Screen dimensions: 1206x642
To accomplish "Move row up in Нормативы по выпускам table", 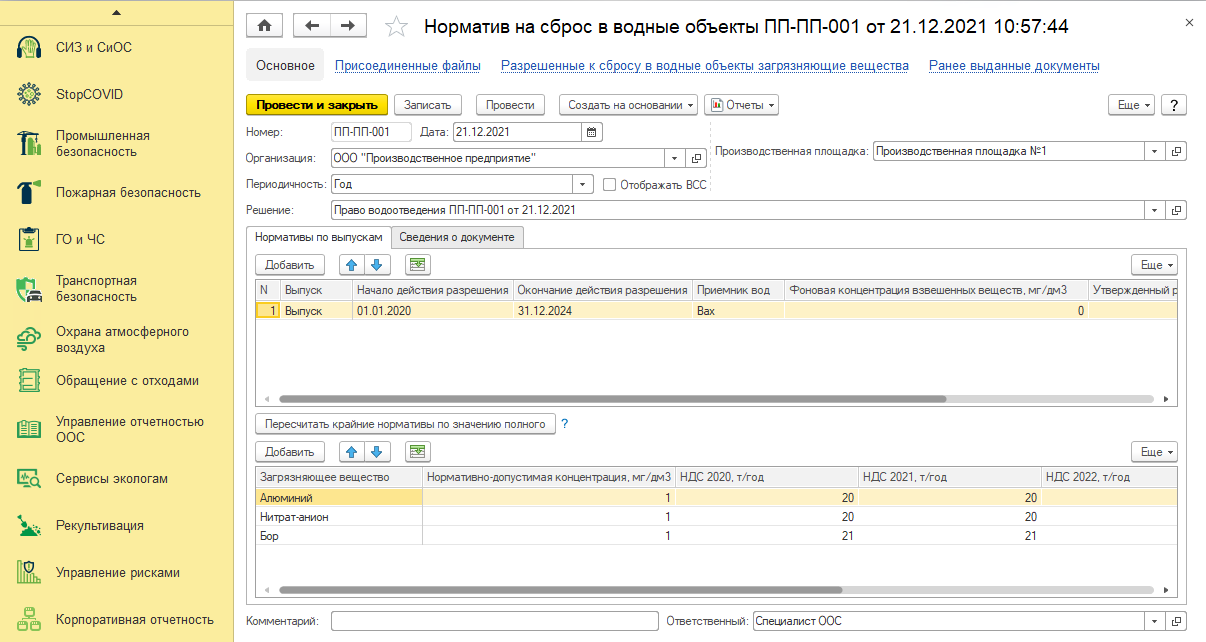I will 352,265.
